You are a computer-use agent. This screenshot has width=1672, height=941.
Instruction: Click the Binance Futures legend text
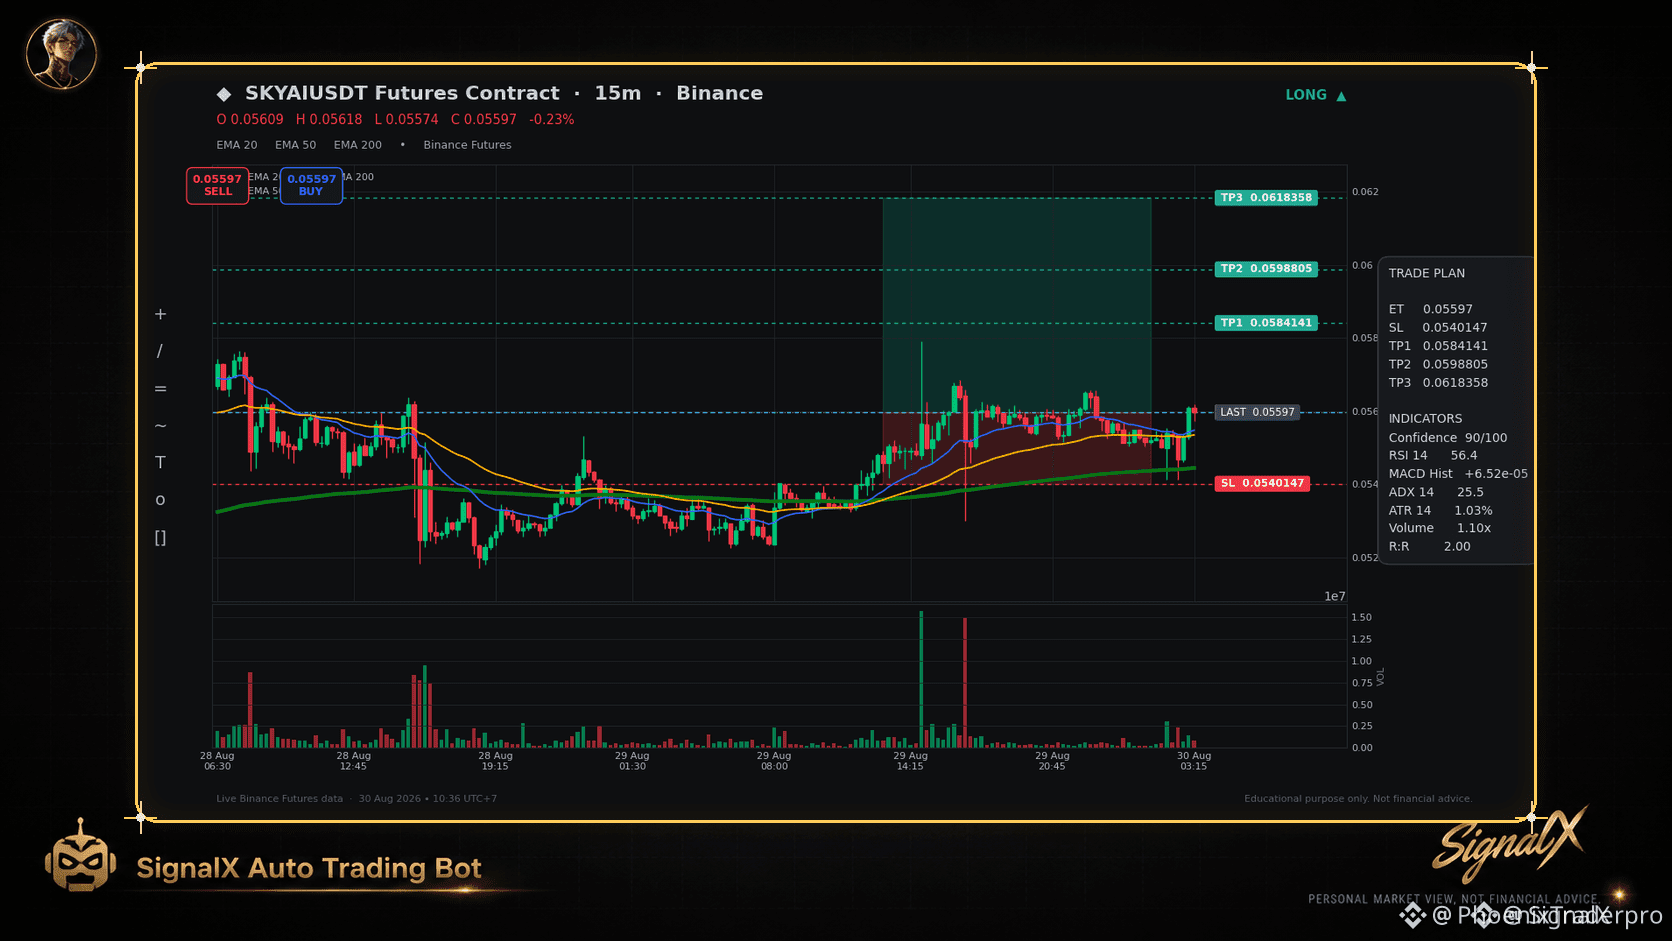[x=467, y=145]
